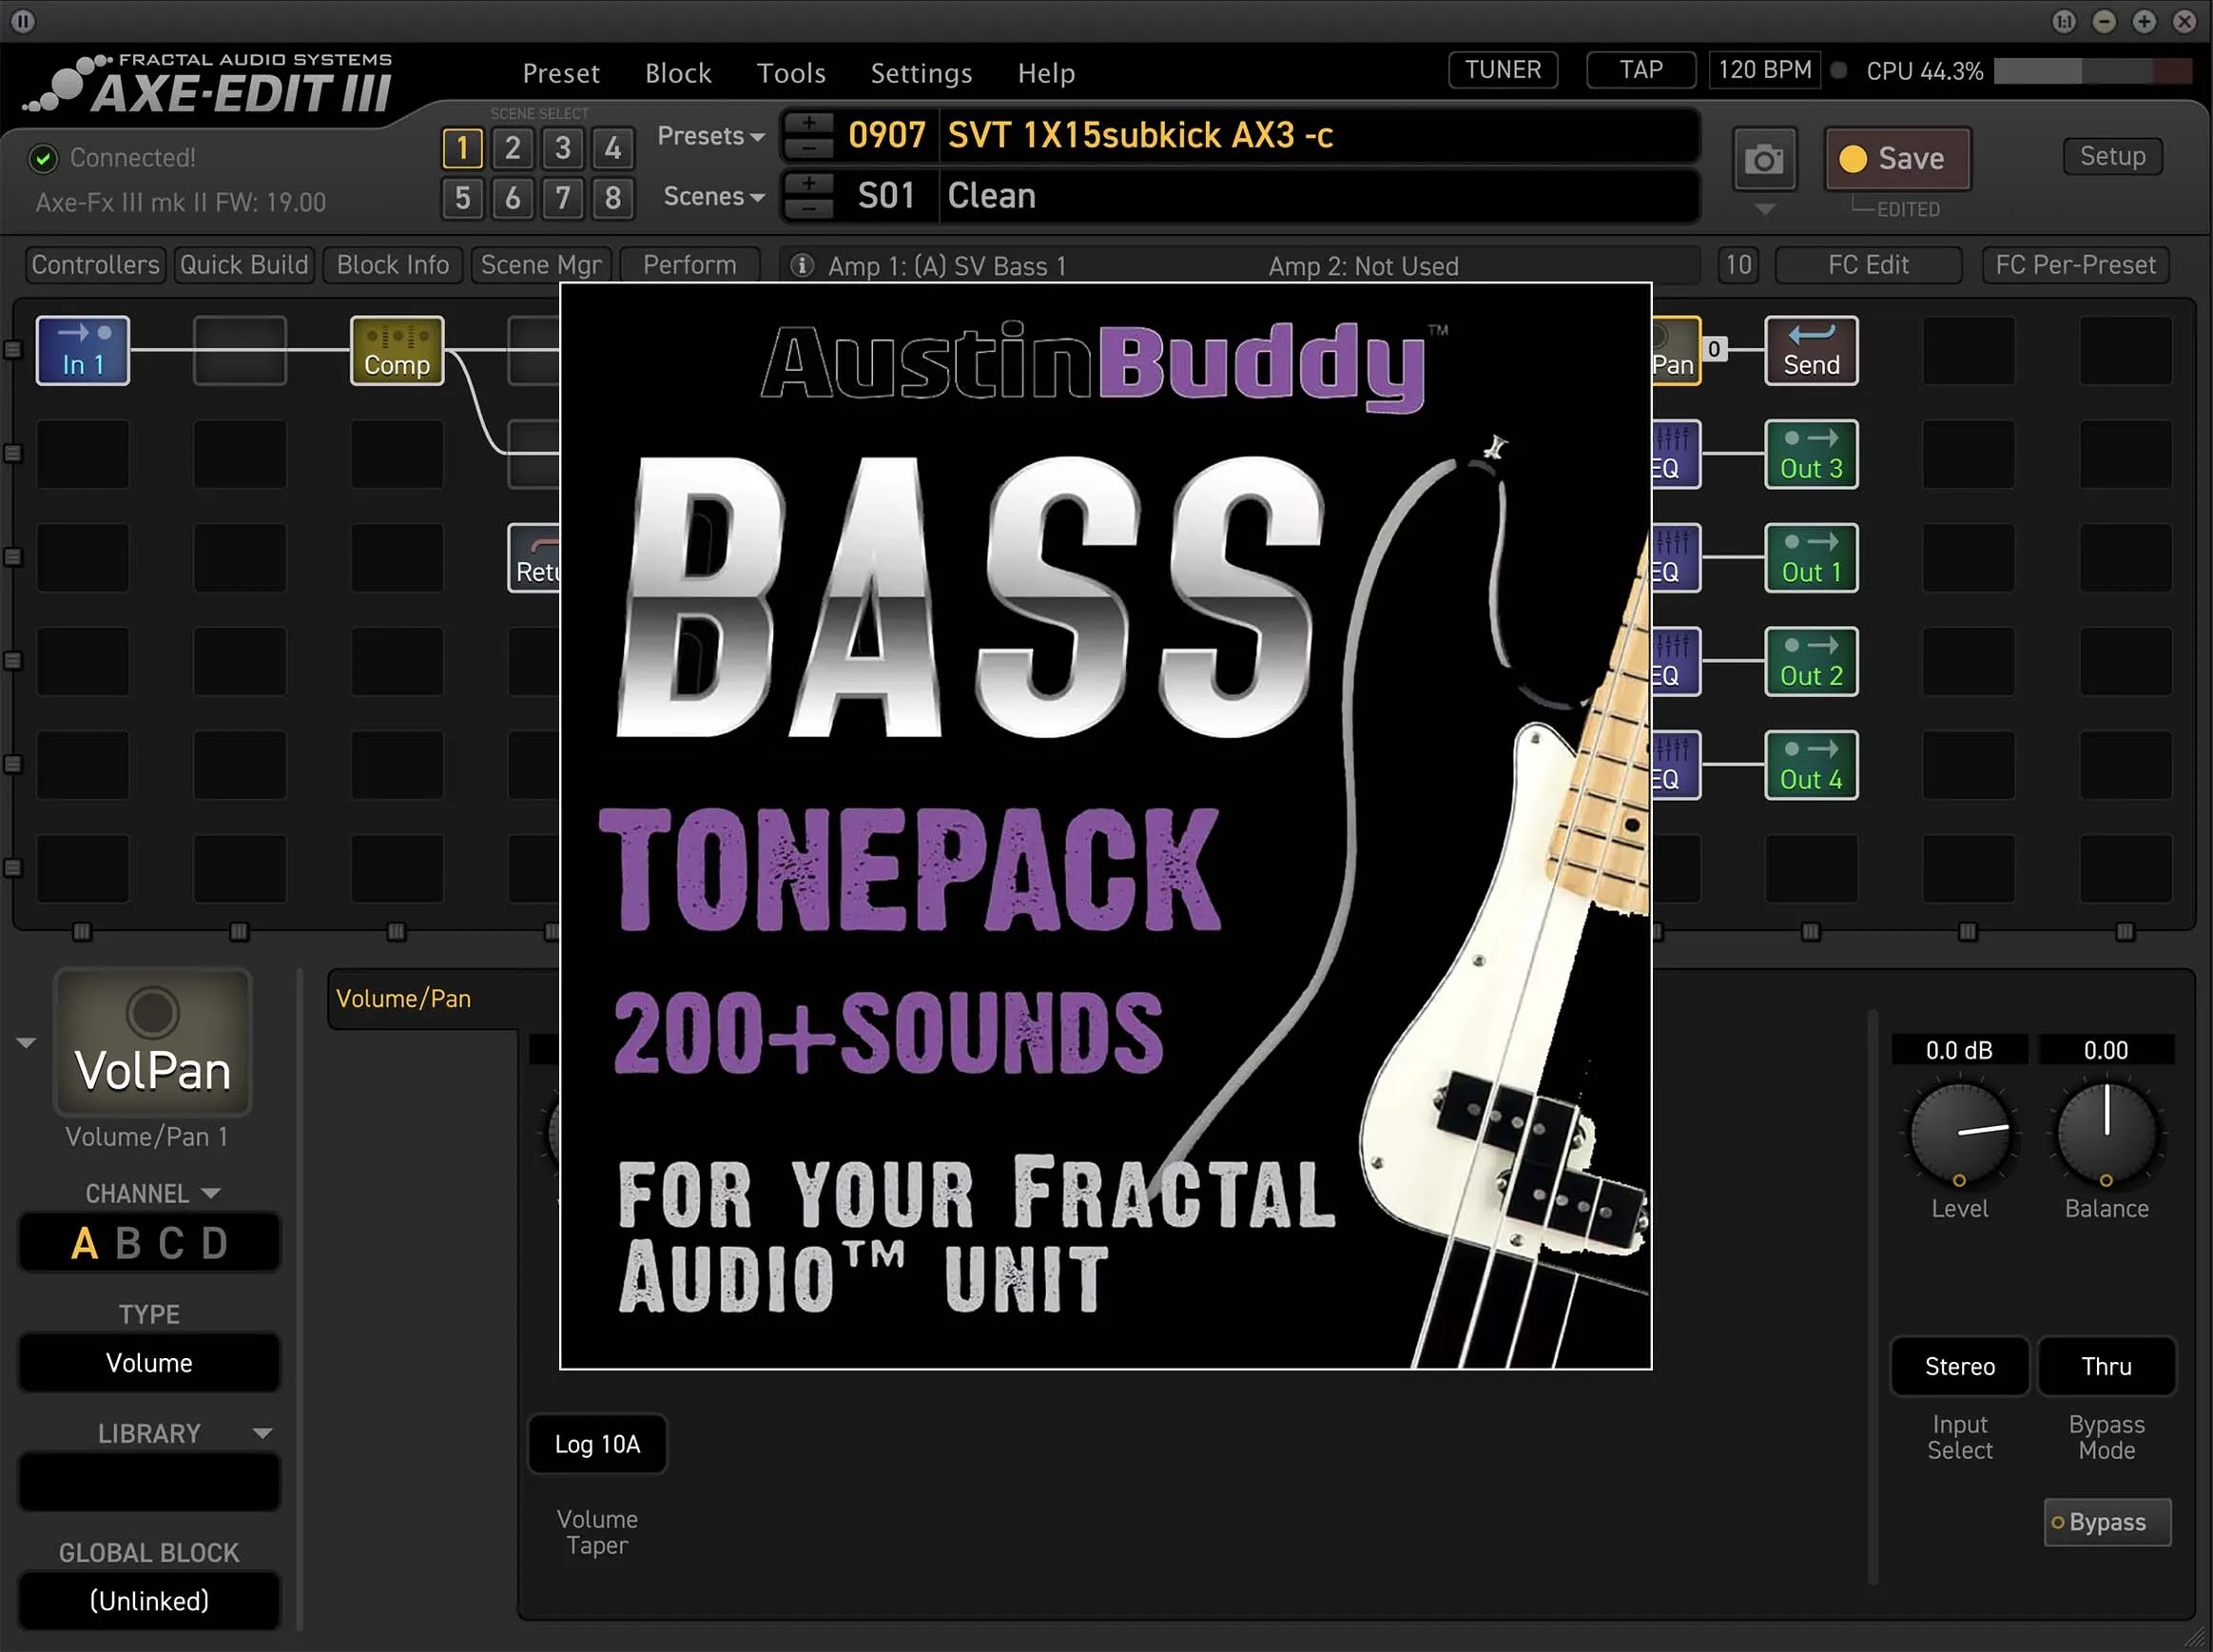Select the Out 3 output block
Viewport: 2213px width, 1652px height.
(1810, 455)
